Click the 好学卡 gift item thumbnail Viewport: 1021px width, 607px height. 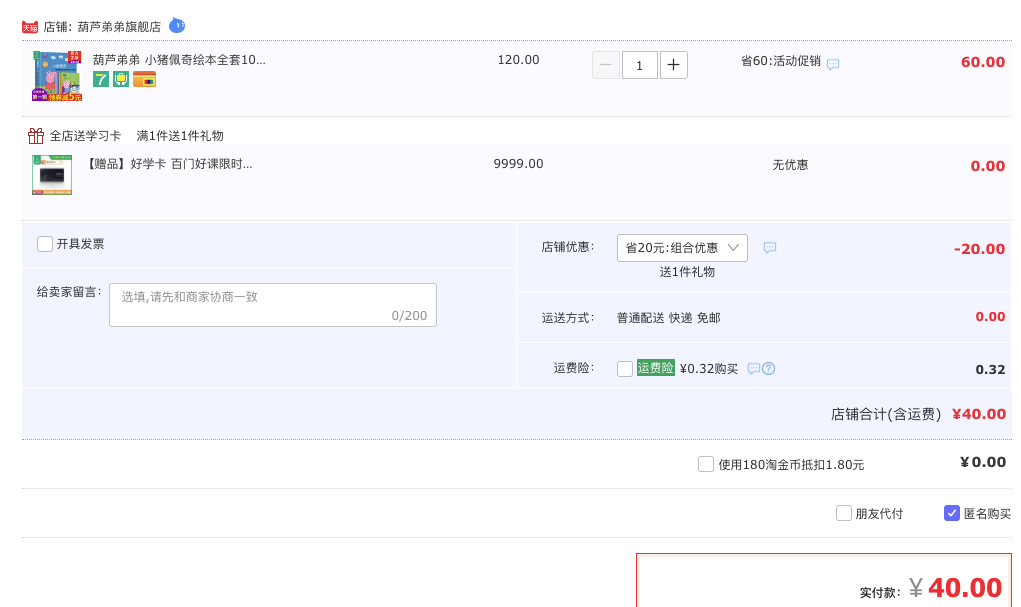coord(52,175)
